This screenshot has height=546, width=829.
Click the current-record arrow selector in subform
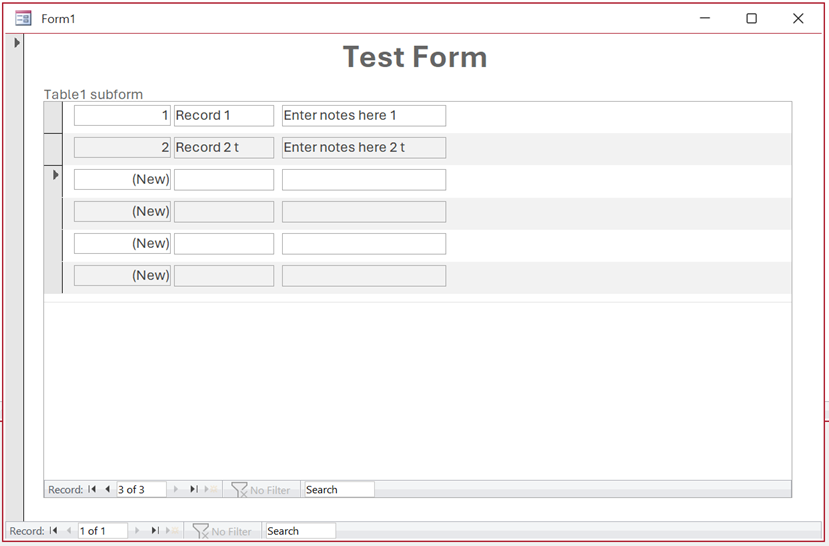[55, 175]
